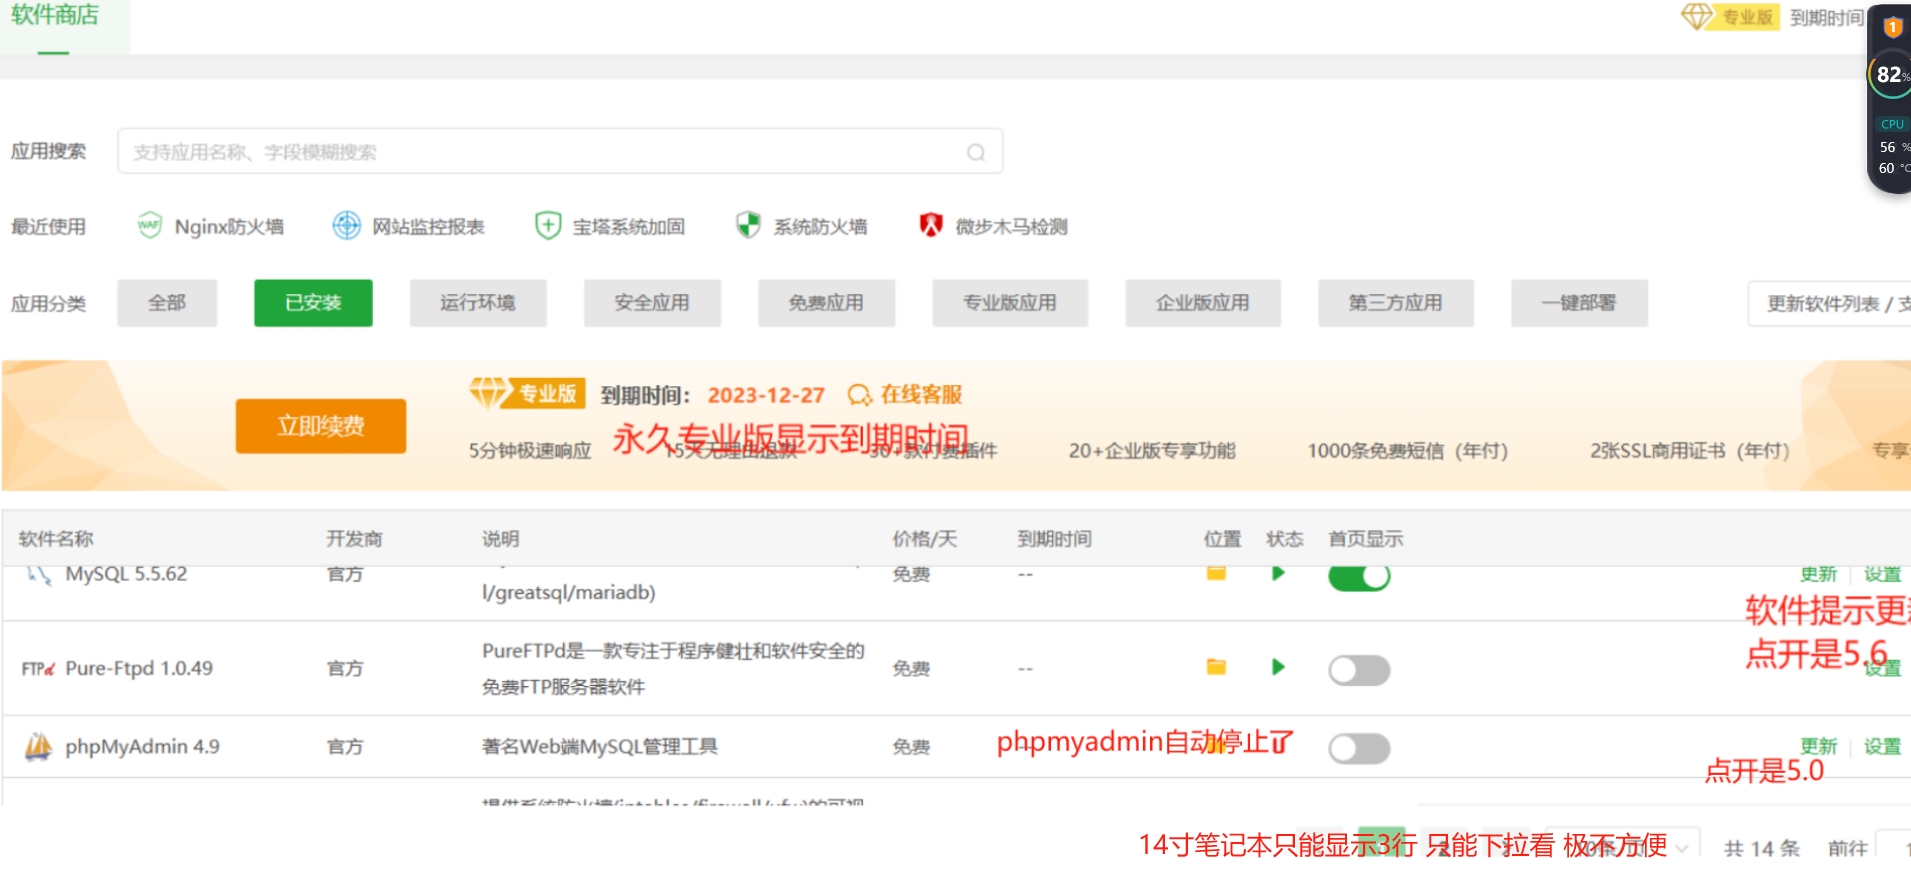Click 设置 link for MySQL 5.5.62
Viewport: 1911px width, 880px height.
point(1882,574)
